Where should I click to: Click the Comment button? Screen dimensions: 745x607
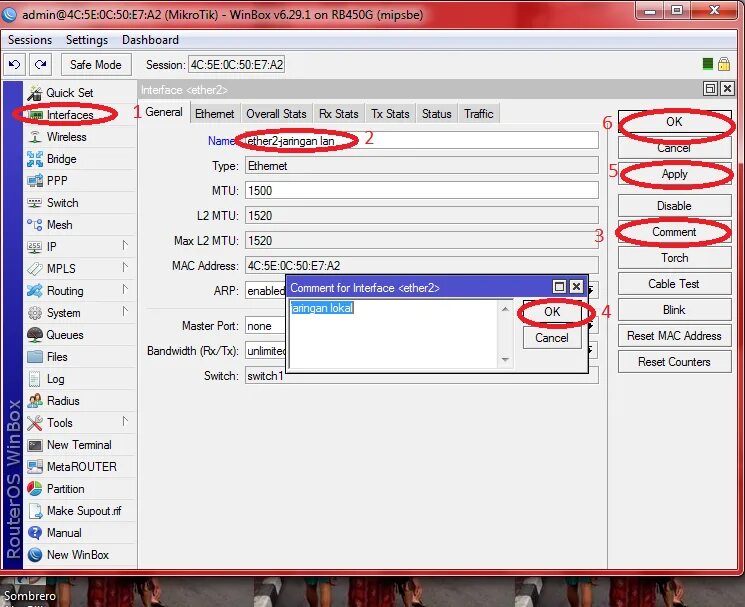tap(674, 232)
